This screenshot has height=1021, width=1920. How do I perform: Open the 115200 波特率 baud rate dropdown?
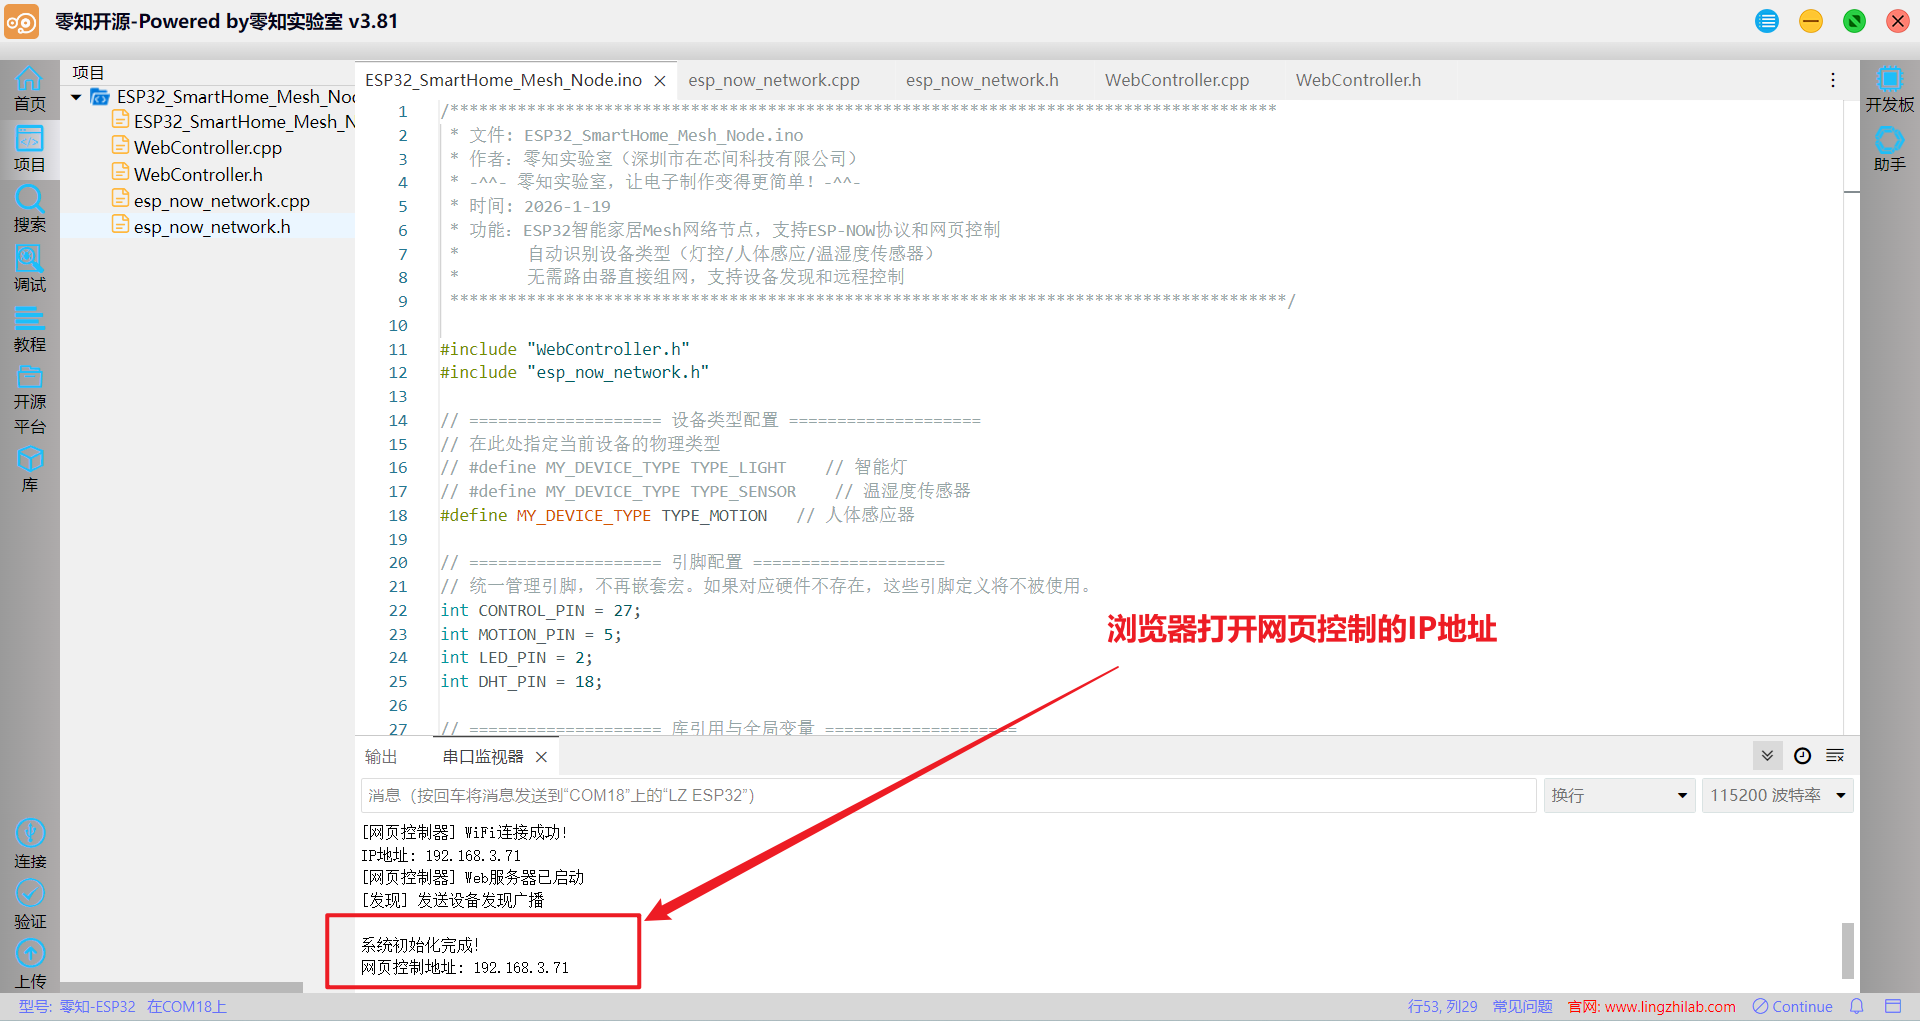pos(1777,795)
